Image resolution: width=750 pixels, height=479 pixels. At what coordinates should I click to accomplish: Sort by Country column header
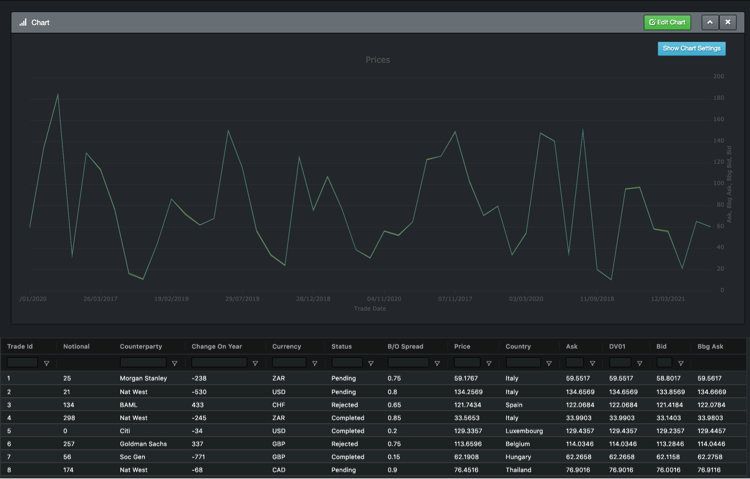[x=518, y=346]
